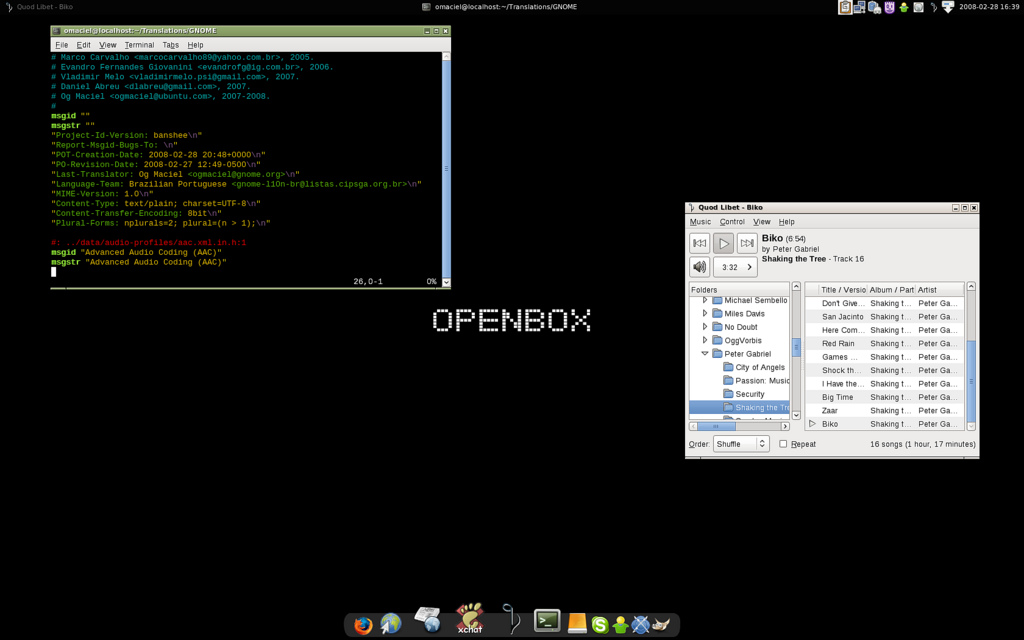Open XChat from the dock
This screenshot has width=1024, height=640.
(470, 622)
